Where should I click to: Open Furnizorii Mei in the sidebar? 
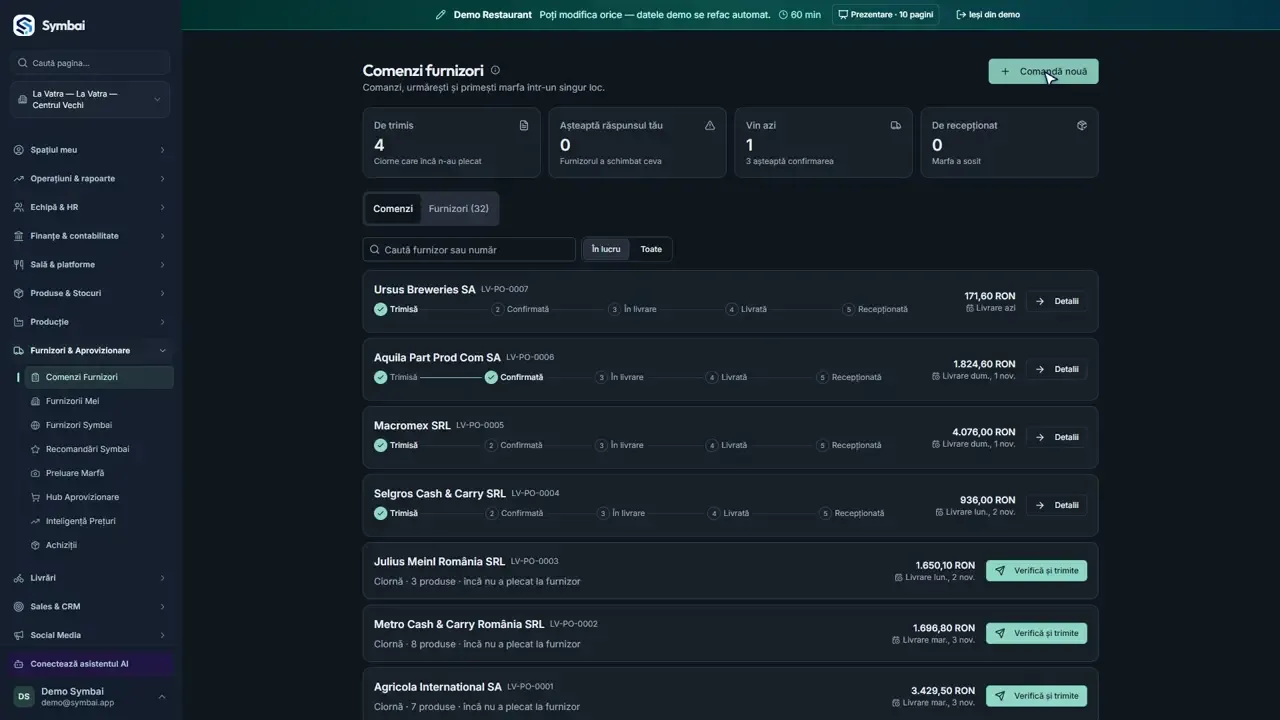click(x=98, y=401)
